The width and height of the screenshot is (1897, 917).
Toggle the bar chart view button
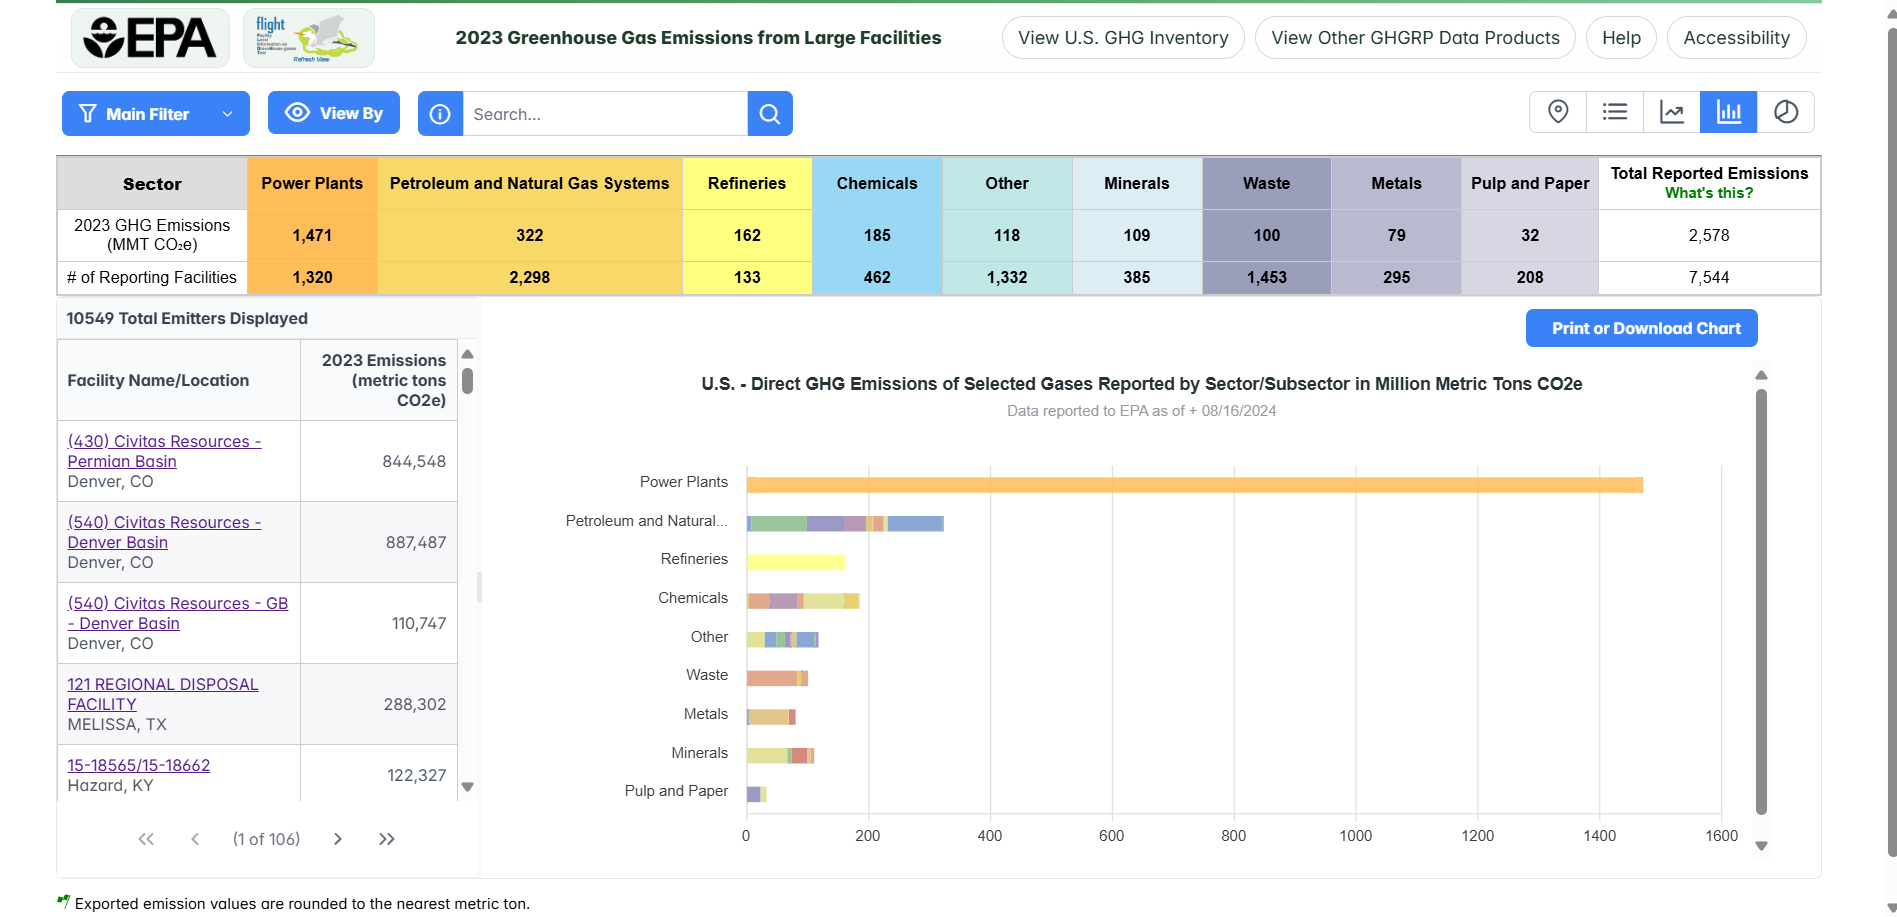[x=1729, y=112]
